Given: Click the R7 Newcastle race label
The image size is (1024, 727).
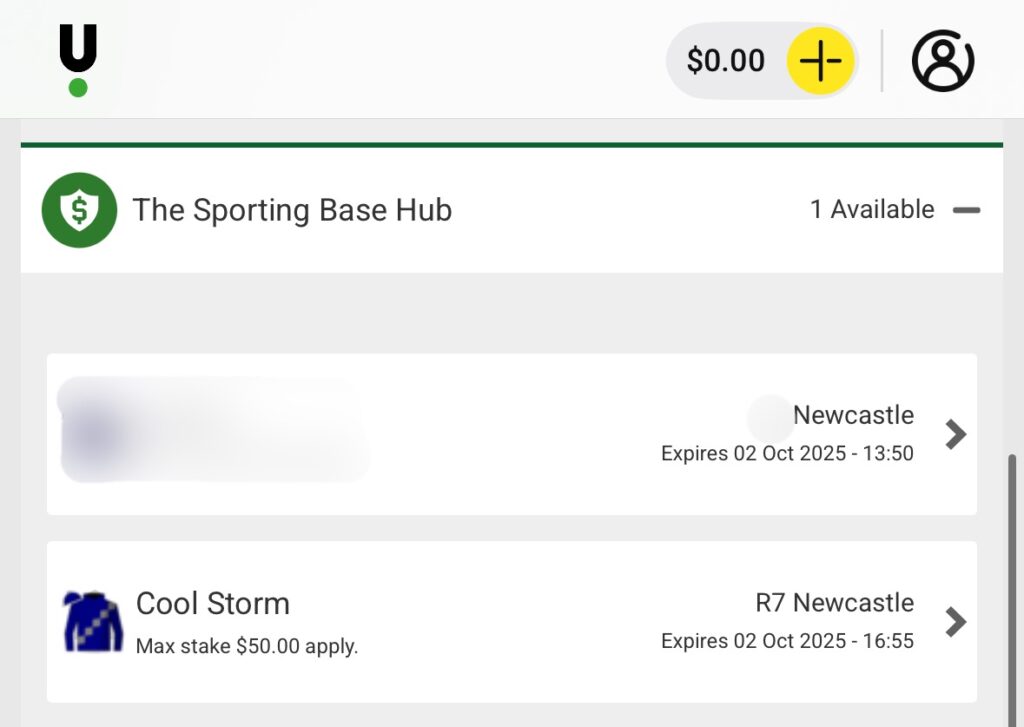Looking at the screenshot, I should [x=834, y=603].
